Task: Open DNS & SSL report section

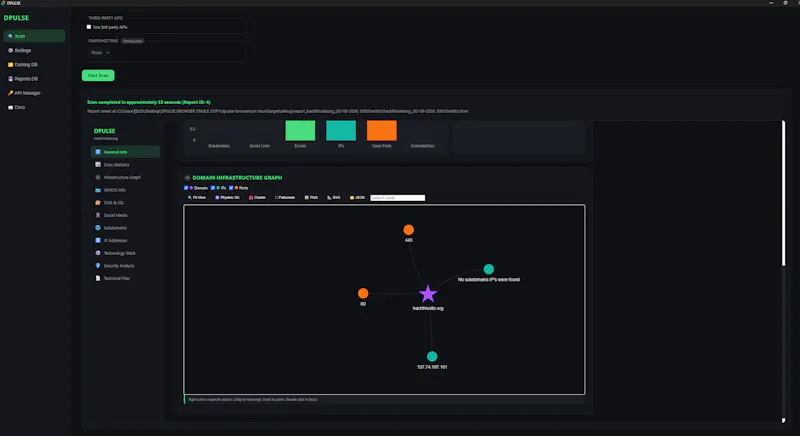Action: point(126,202)
